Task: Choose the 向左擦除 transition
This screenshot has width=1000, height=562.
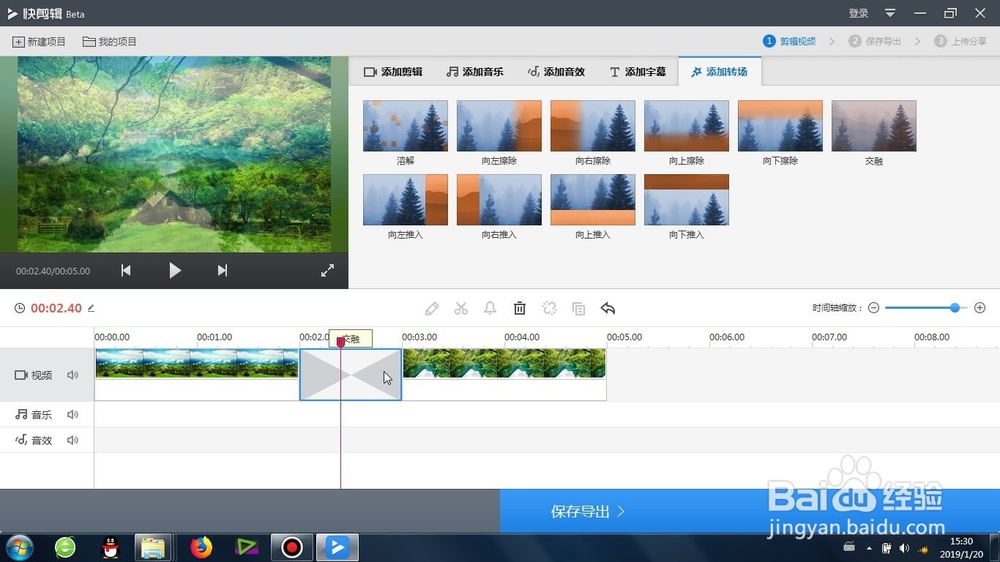Action: [499, 126]
